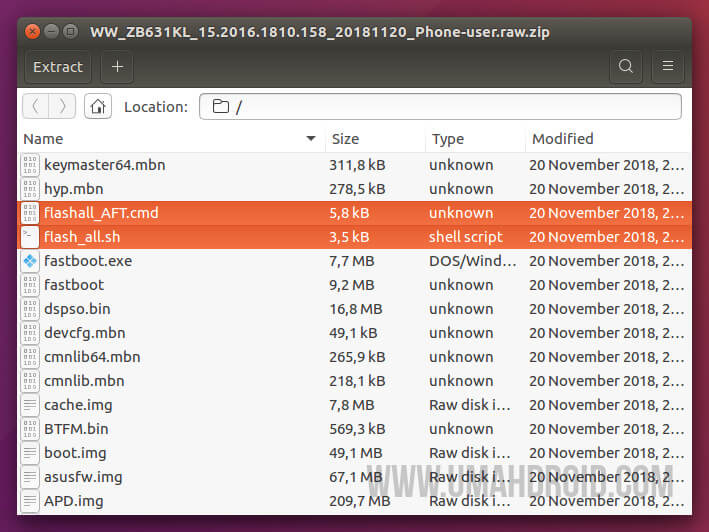Select the asusfw.img file name

tap(83, 476)
